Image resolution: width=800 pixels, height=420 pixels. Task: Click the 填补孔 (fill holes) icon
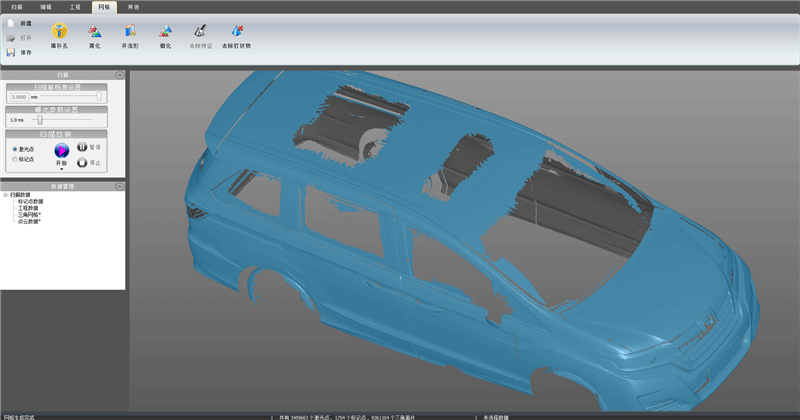pos(59,32)
